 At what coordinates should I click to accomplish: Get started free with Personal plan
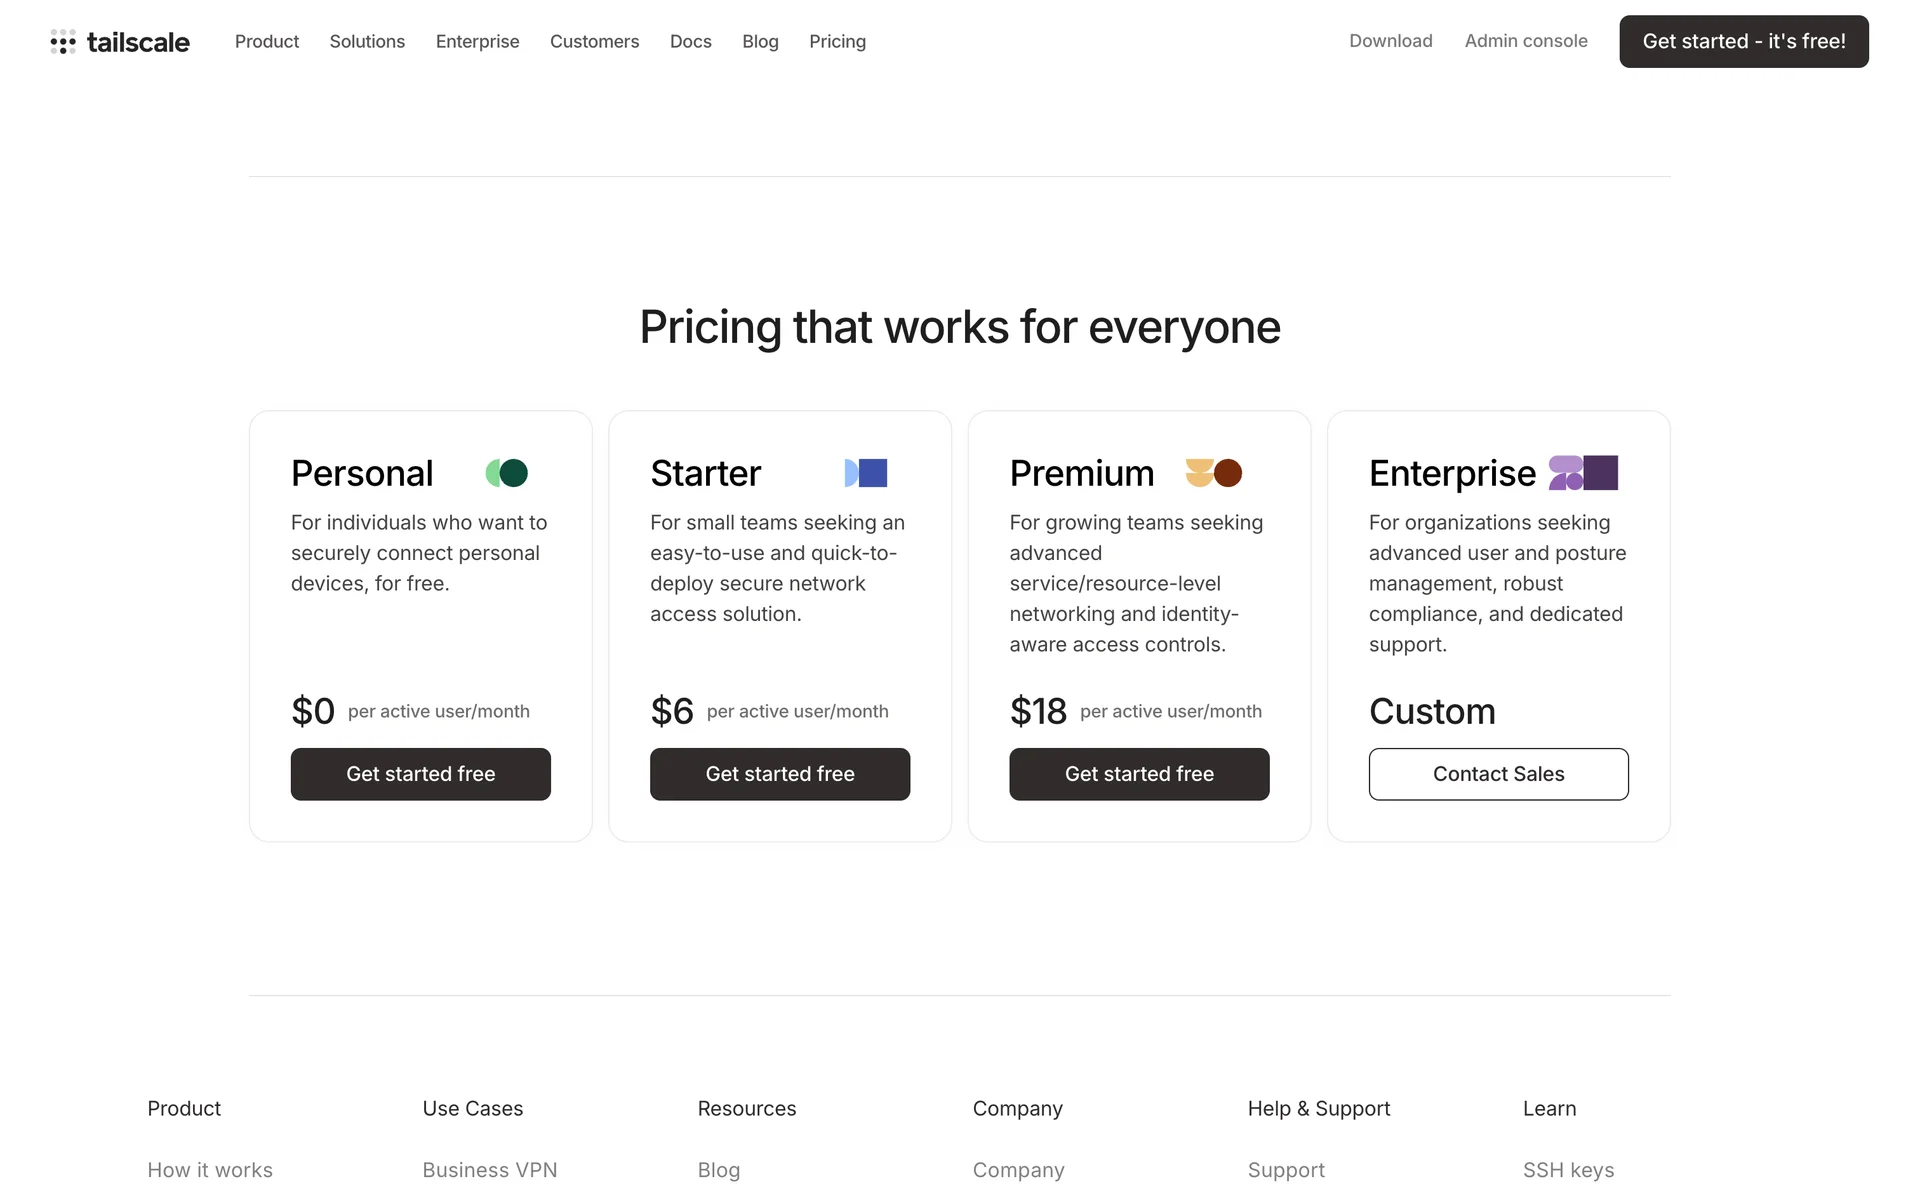click(420, 774)
